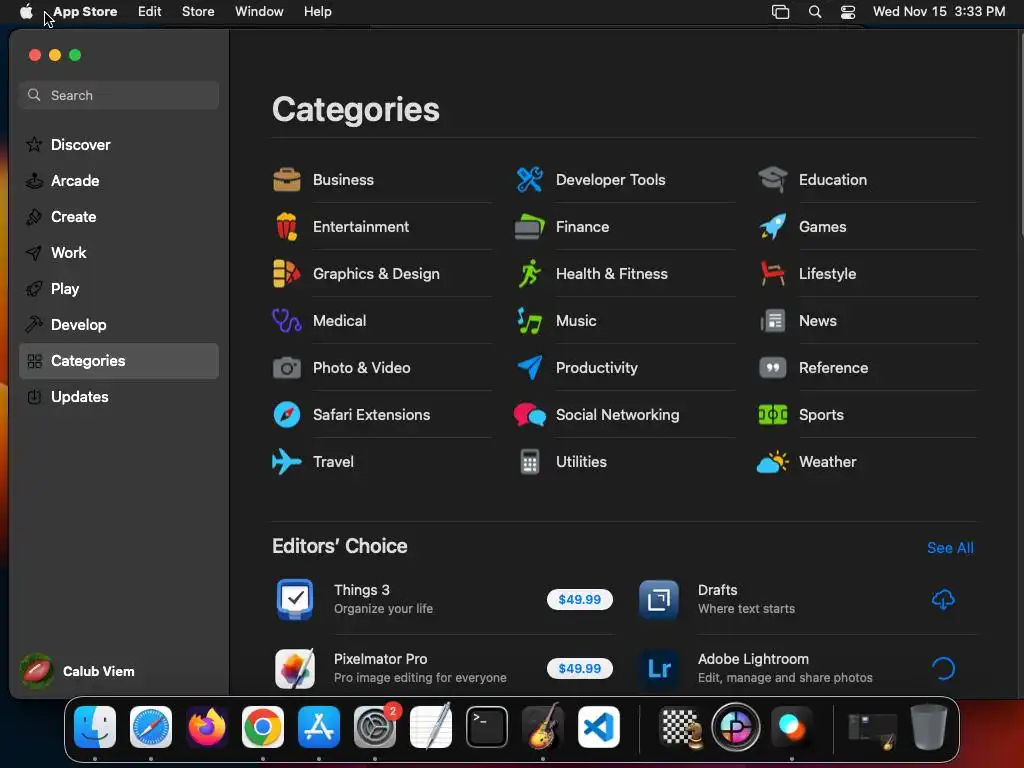1024x768 pixels.
Task: Select the Social Networking chat bubbles icon
Action: [530, 415]
